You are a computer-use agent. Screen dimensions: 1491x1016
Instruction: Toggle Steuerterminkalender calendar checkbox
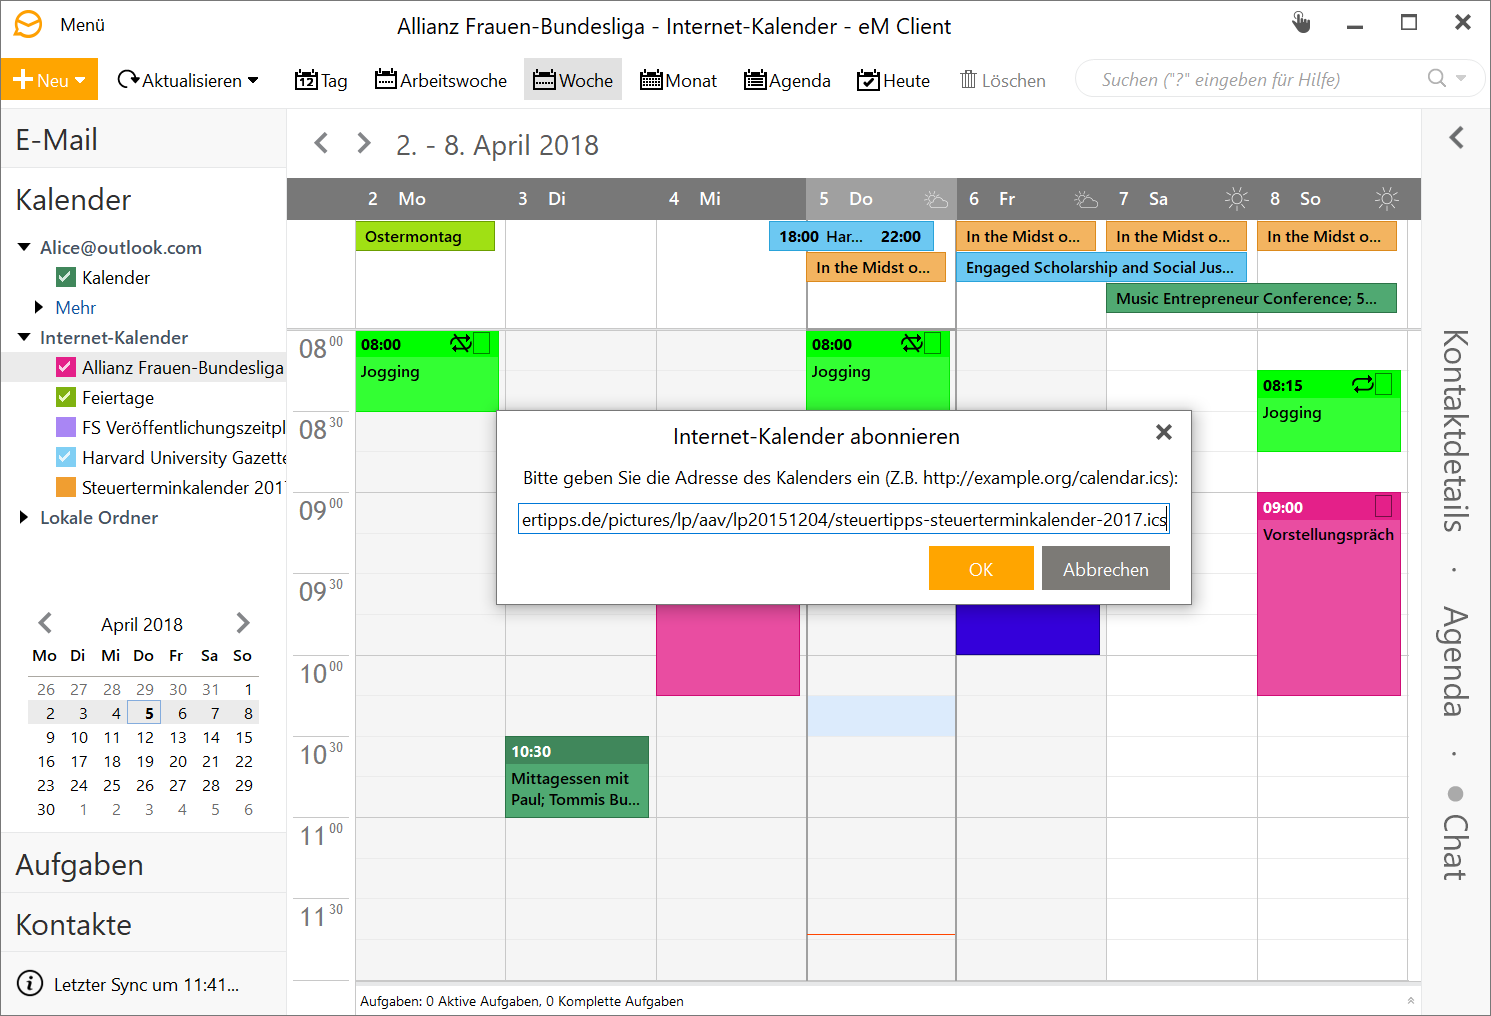click(66, 487)
